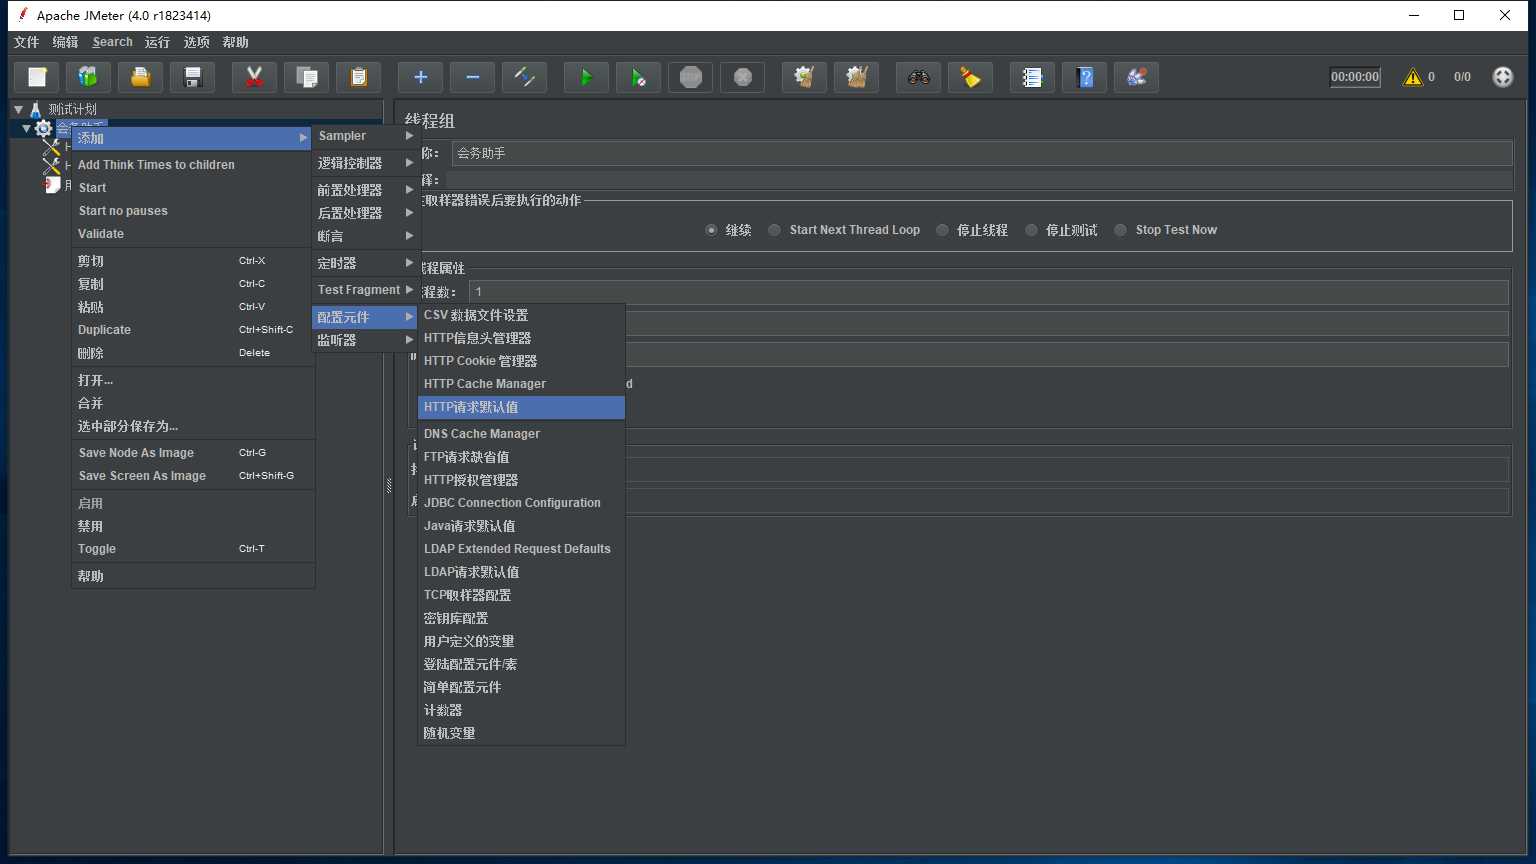Click the Search binoculars icon
The height and width of the screenshot is (864, 1536).
pos(919,77)
